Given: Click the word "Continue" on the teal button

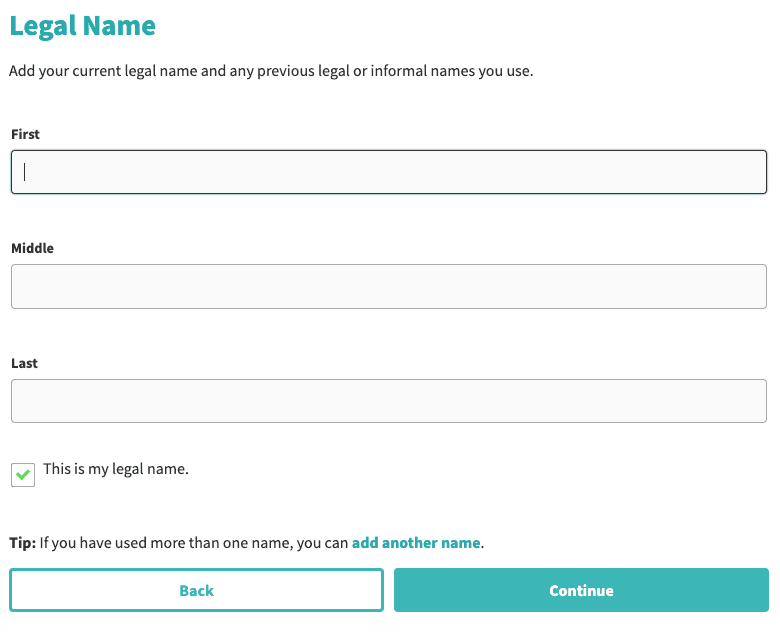Looking at the screenshot, I should (581, 590).
